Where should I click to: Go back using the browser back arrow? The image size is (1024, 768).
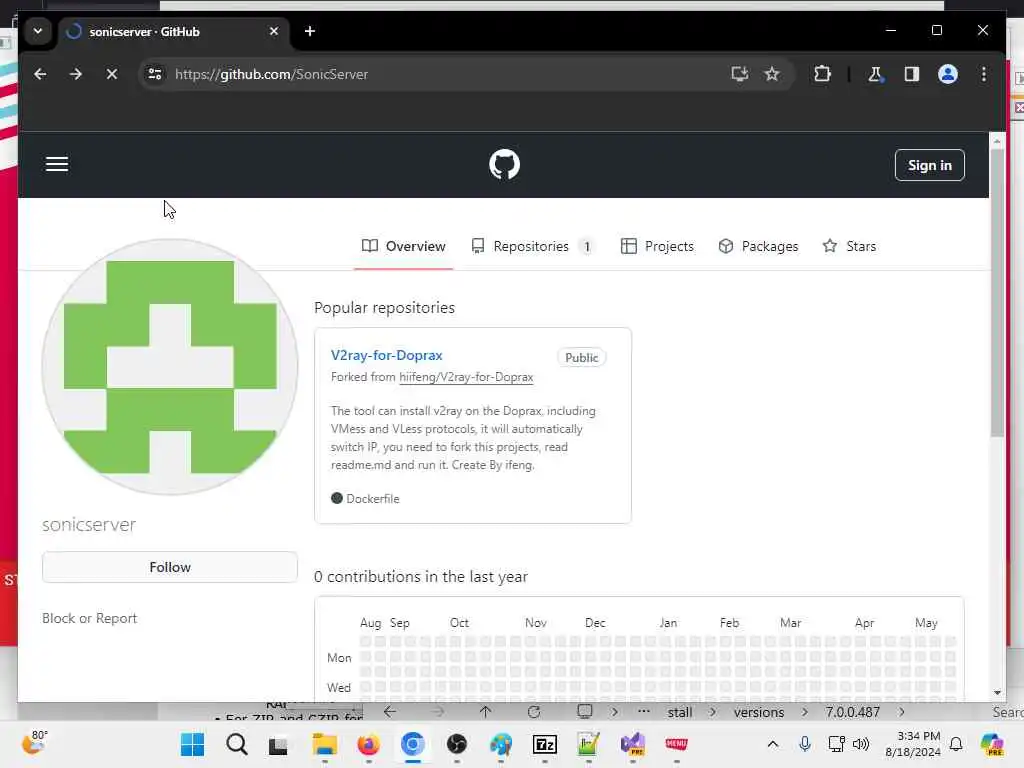[x=40, y=74]
